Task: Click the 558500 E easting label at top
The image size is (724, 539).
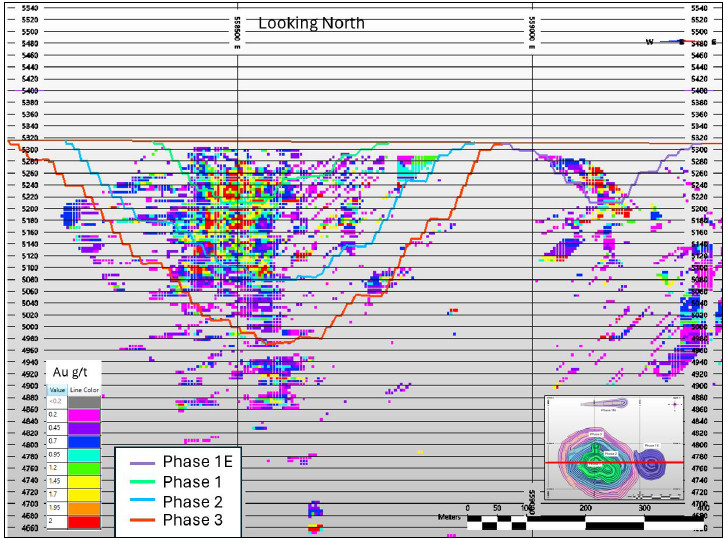Action: [x=237, y=32]
